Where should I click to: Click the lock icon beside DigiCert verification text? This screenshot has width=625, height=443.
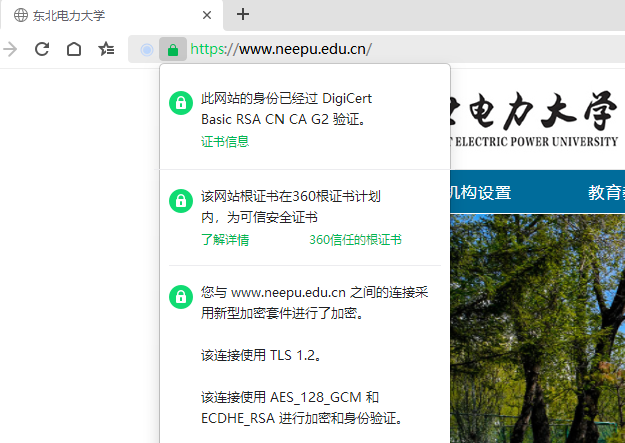coord(181,103)
